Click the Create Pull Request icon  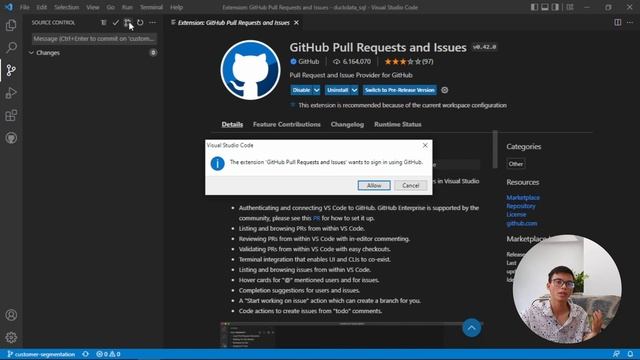click(128, 22)
